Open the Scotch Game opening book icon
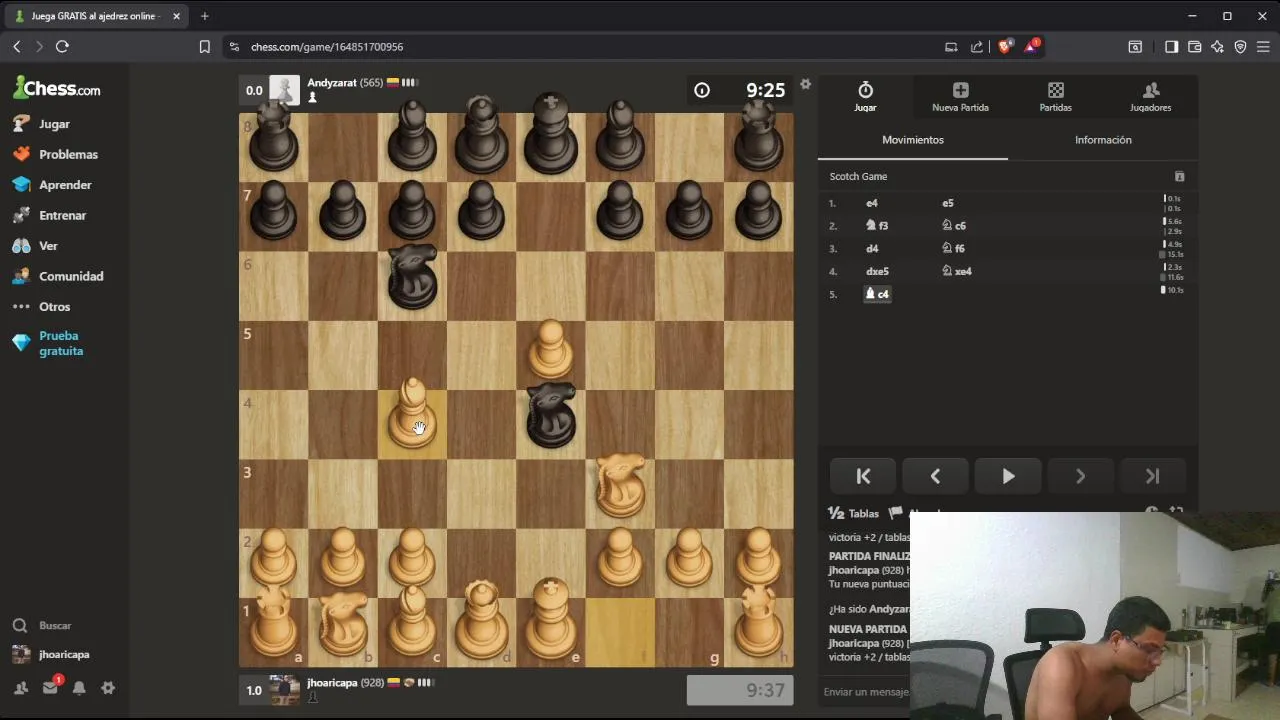1280x720 pixels. [x=1179, y=177]
